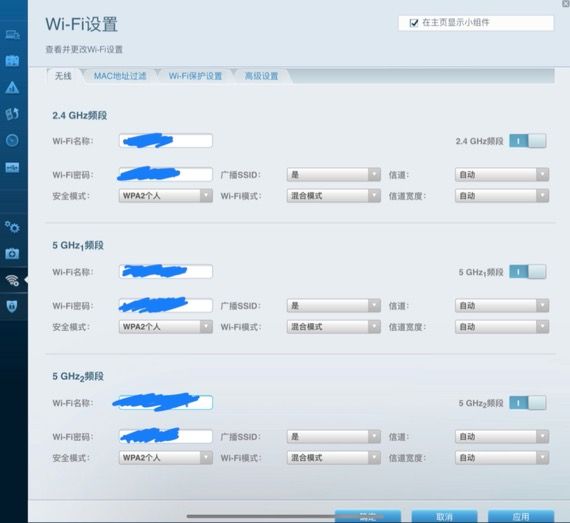Uncheck 在主页显示小组件 checkbox
570x523 pixels.
tap(414, 23)
